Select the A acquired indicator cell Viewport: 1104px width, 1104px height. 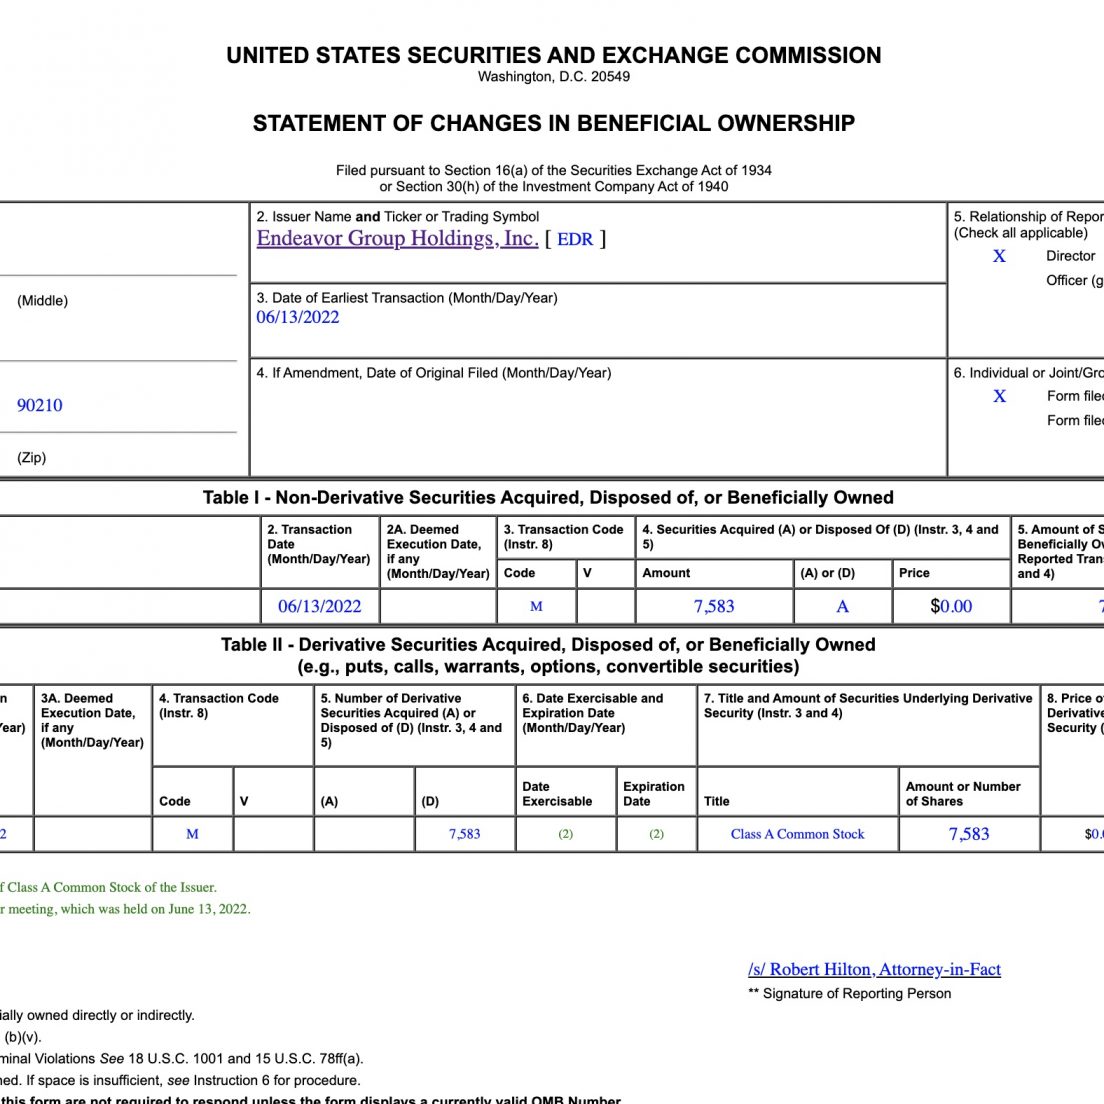coord(842,606)
